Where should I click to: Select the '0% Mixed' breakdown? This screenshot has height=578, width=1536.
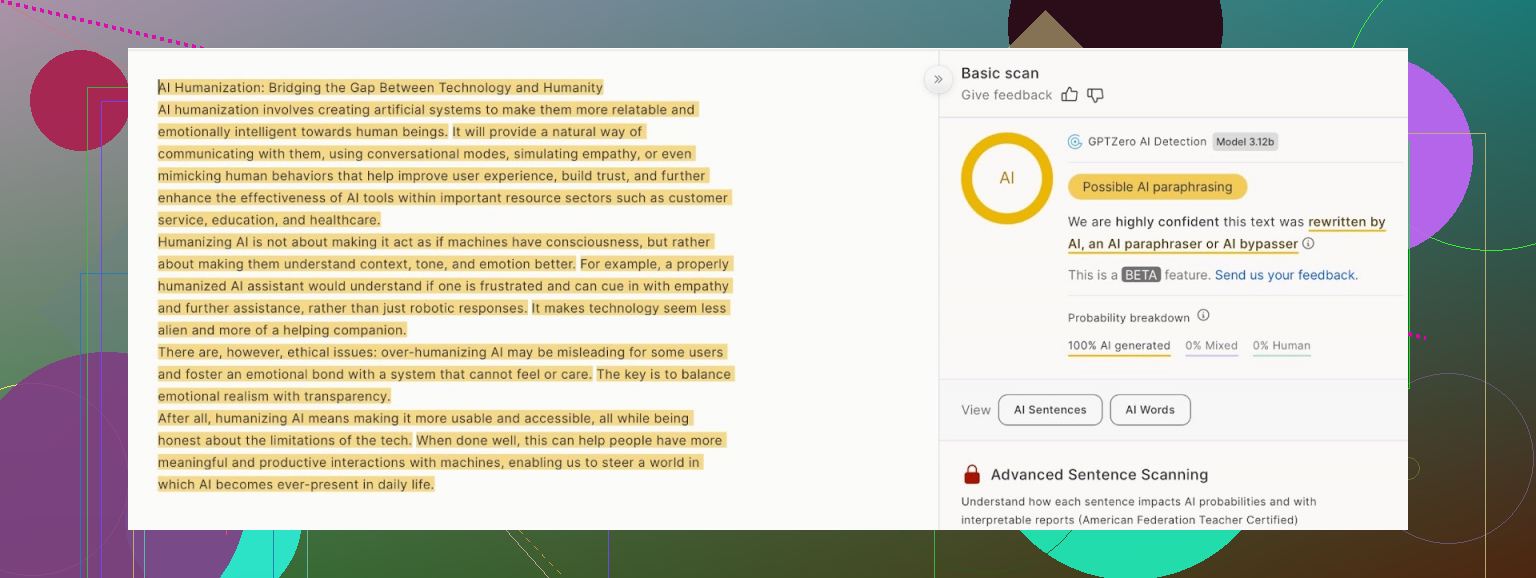click(1211, 346)
